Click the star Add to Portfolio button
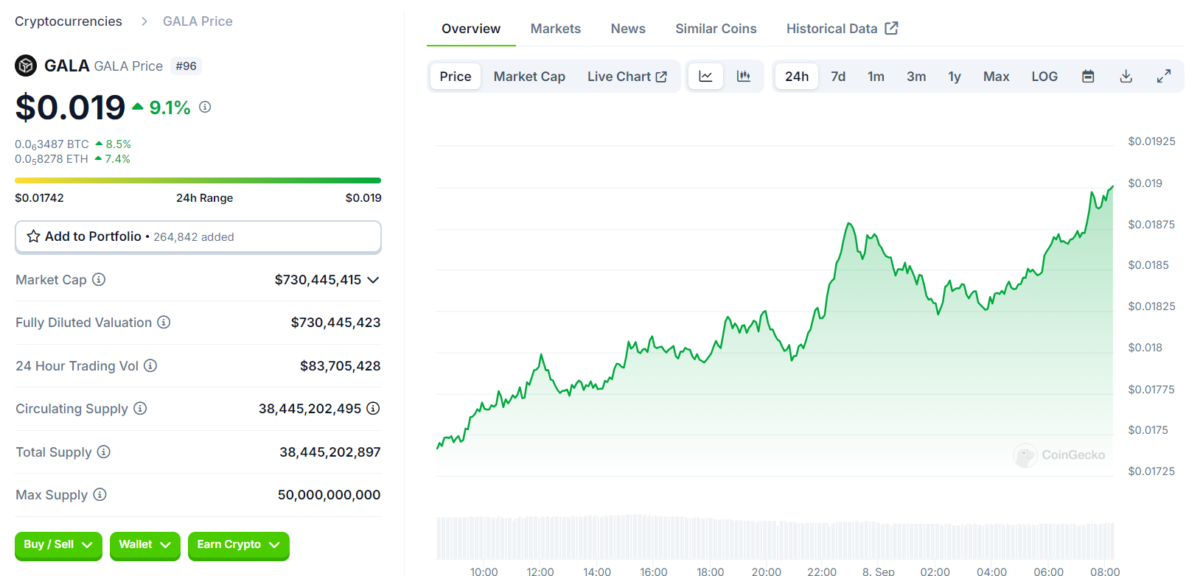The image size is (1200, 576). point(198,237)
